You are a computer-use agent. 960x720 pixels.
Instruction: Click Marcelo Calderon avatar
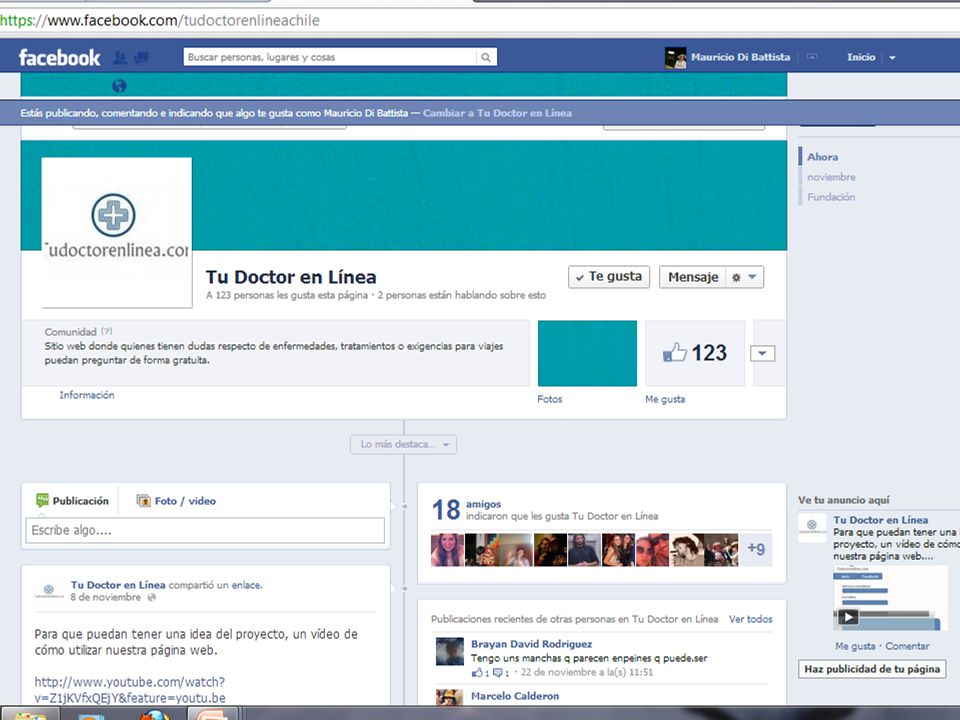click(450, 697)
